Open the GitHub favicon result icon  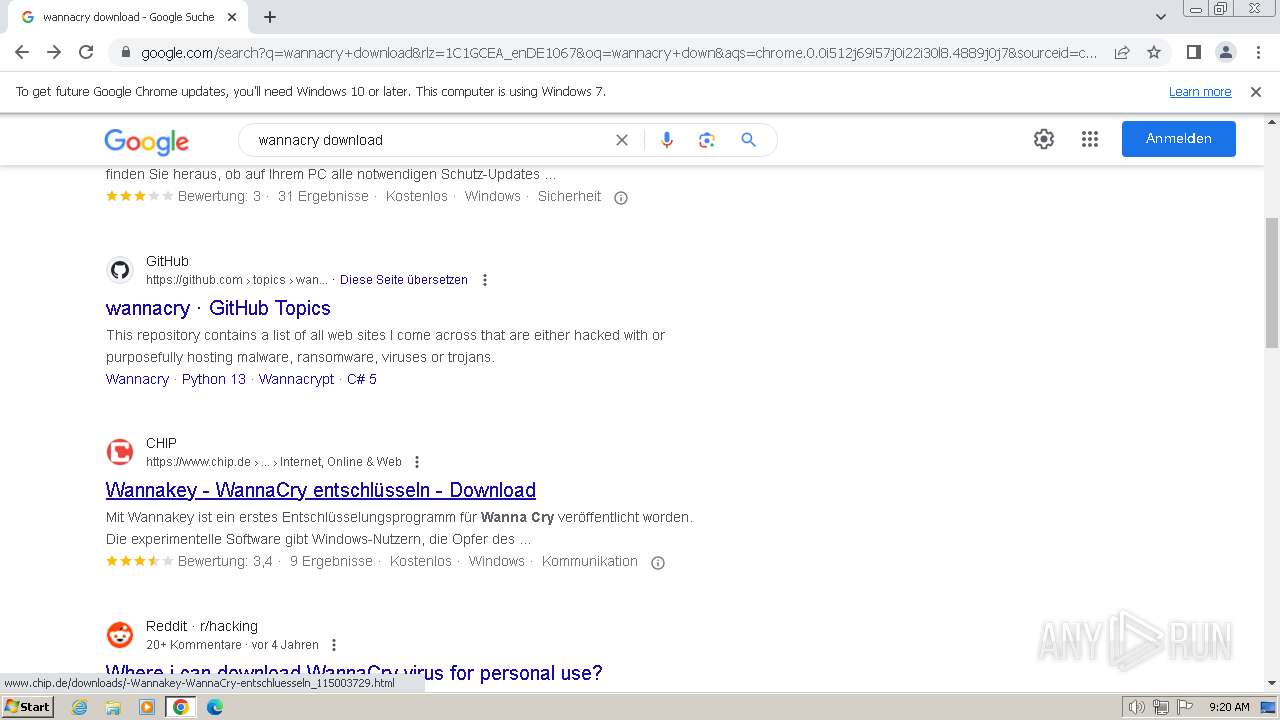[120, 270]
